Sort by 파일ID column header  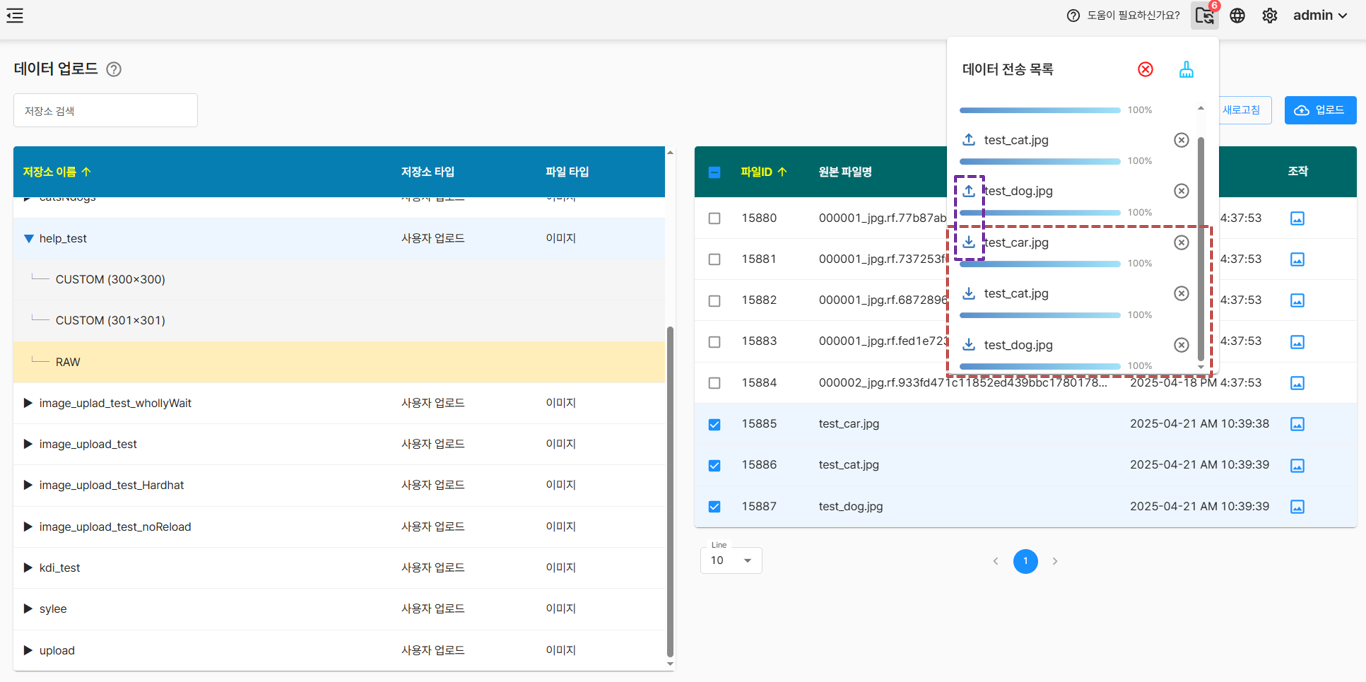[x=764, y=172]
